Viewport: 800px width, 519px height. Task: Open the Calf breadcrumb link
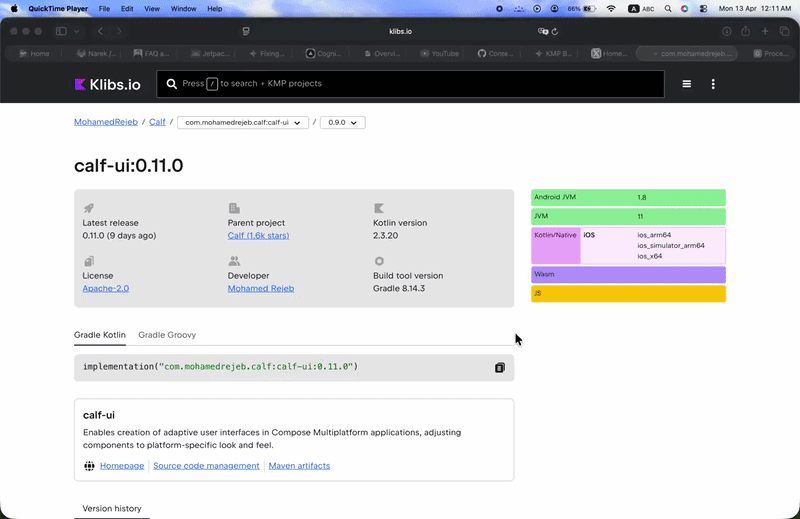pos(157,122)
